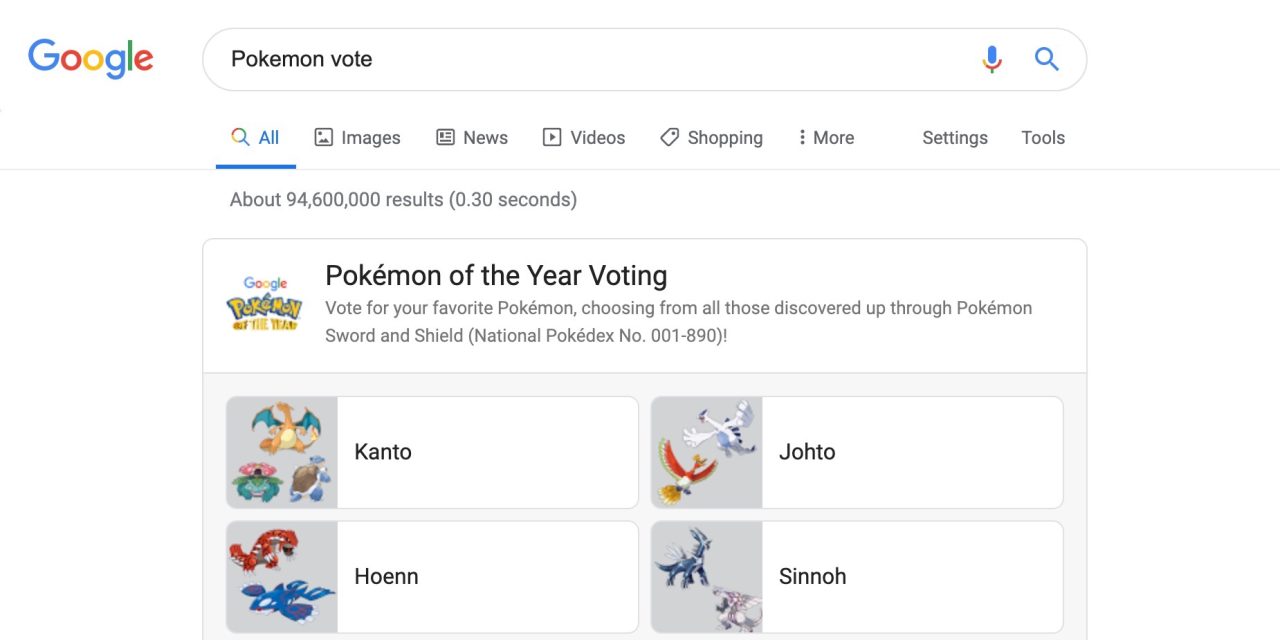
Task: Click the Google logo
Action: 91,59
